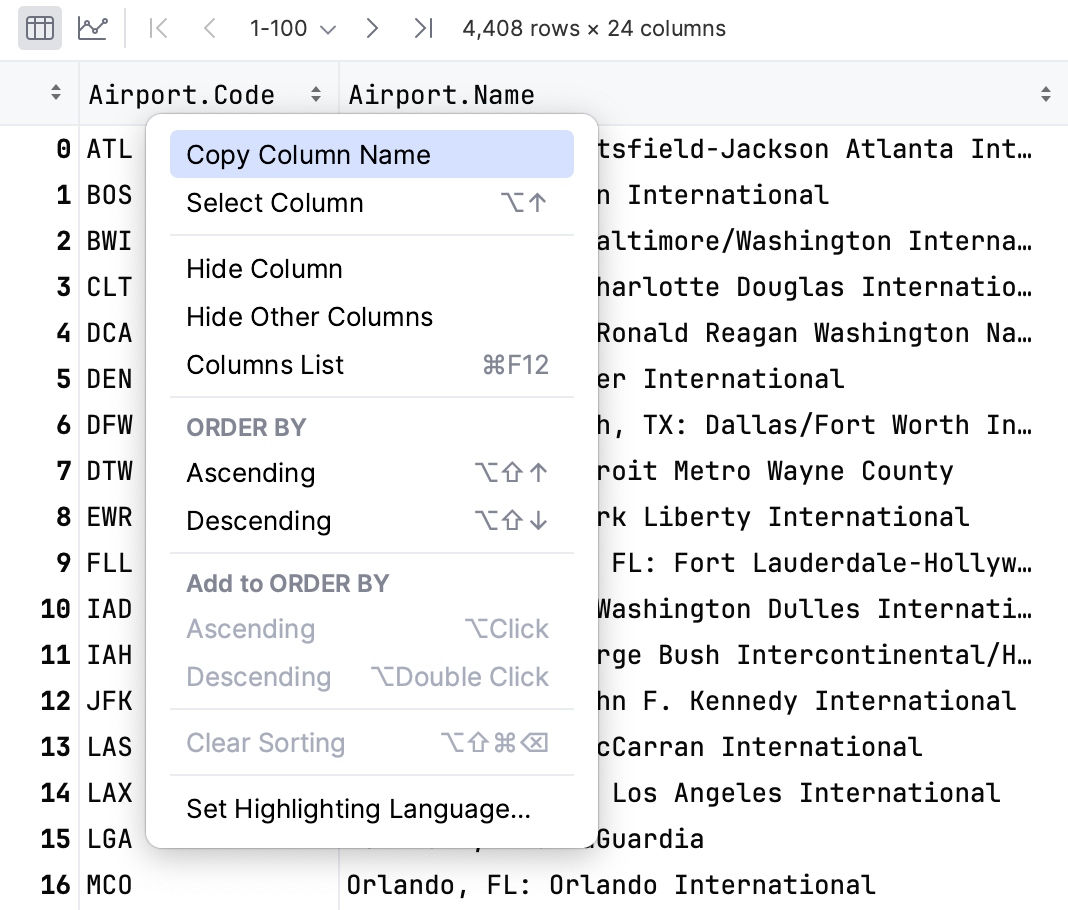Sort arrows on Airport.Code column header
1068x910 pixels.
pyautogui.click(x=315, y=94)
